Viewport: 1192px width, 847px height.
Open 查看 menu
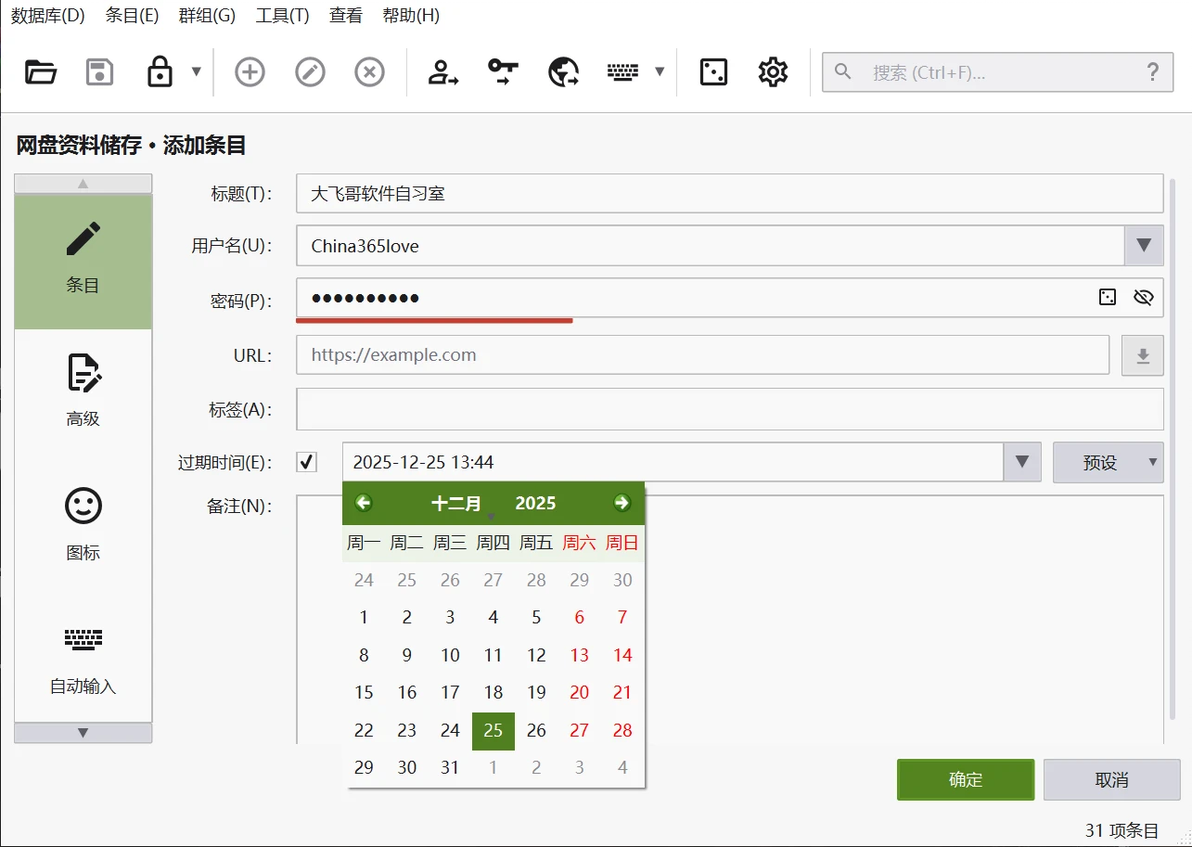click(346, 15)
